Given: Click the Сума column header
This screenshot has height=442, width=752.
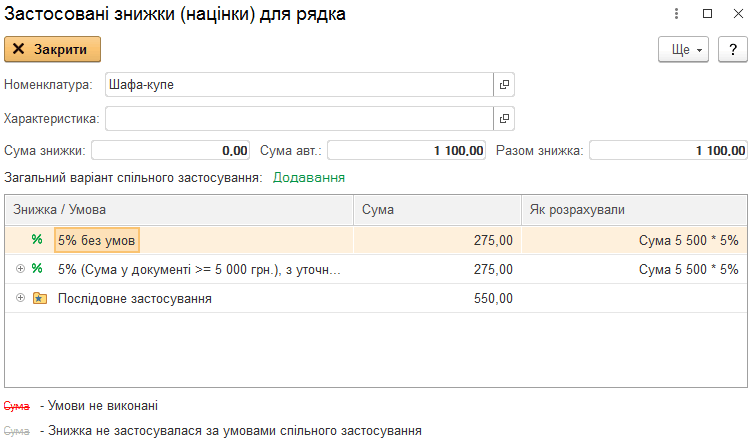Looking at the screenshot, I should [437, 210].
